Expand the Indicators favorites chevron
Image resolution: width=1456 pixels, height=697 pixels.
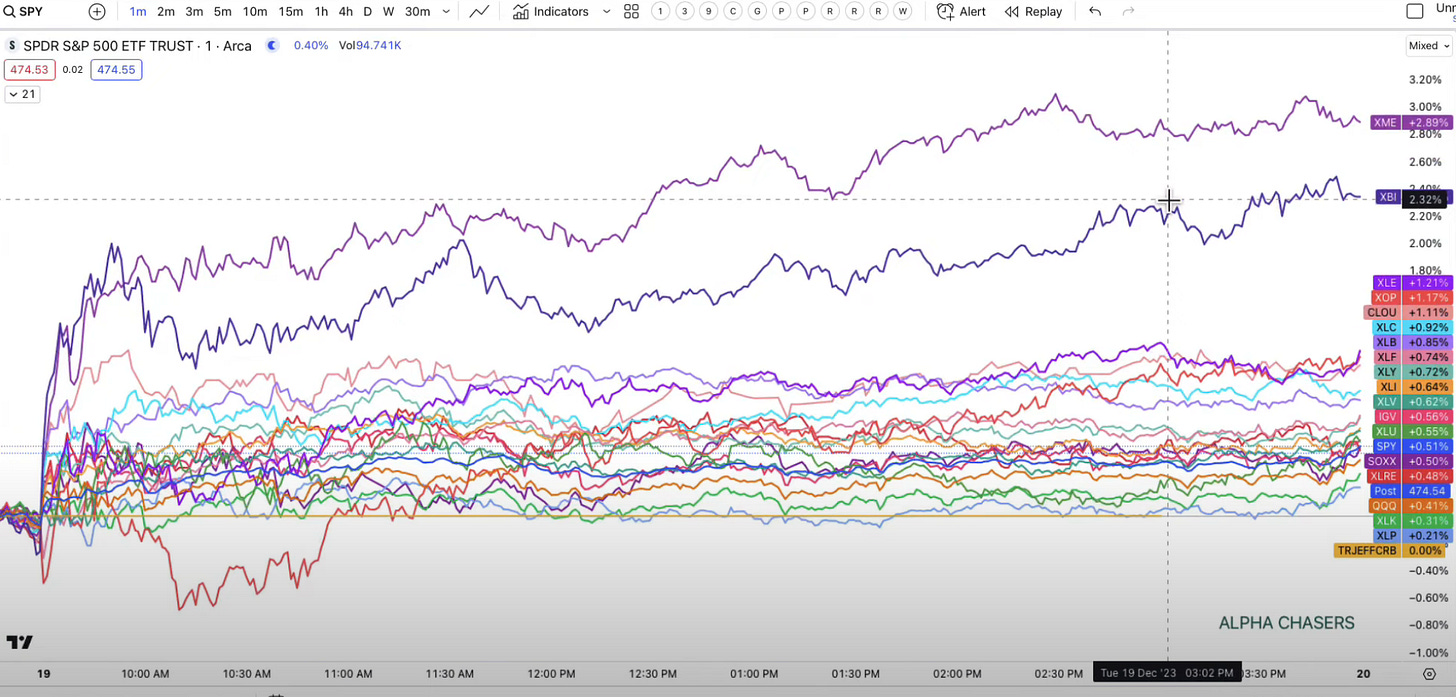pyautogui.click(x=606, y=12)
